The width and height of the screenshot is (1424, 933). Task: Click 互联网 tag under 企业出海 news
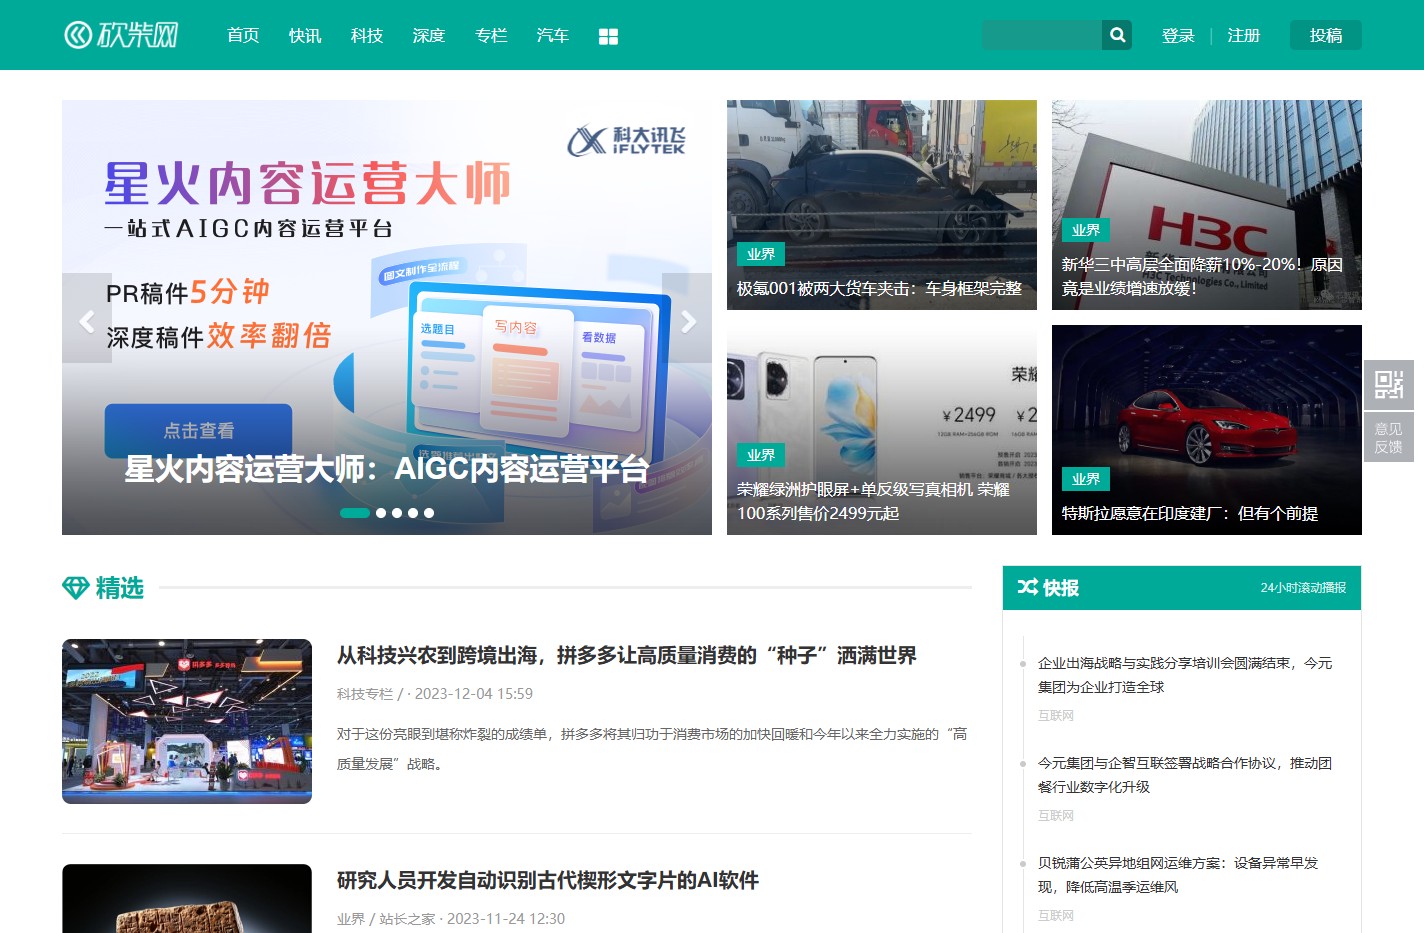coord(1056,716)
